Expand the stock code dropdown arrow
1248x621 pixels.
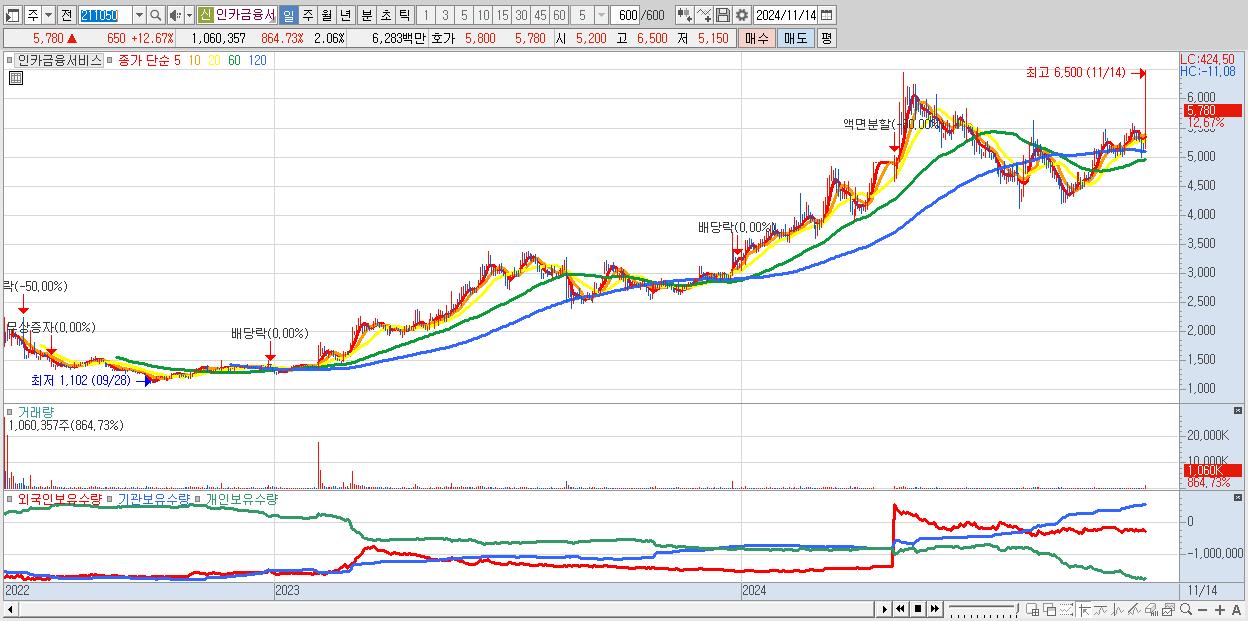(x=139, y=15)
